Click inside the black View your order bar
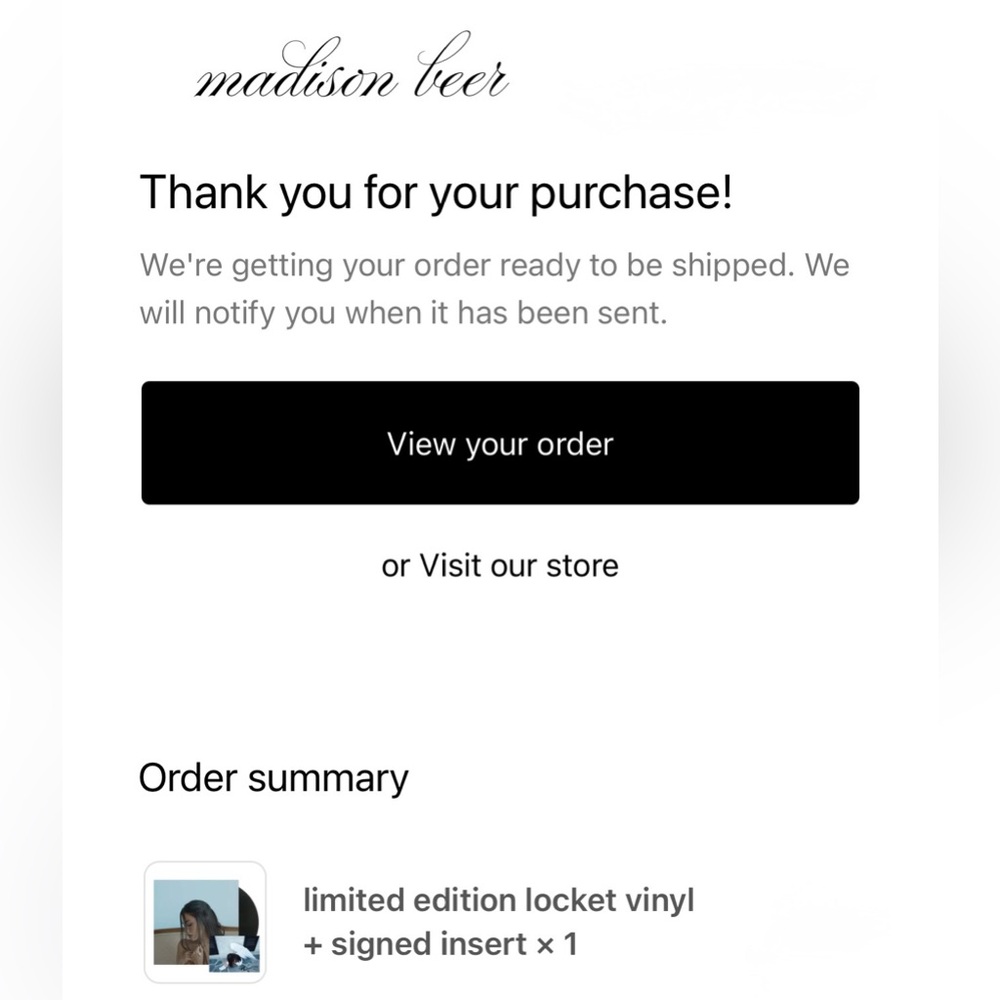This screenshot has height=1000, width=1000. click(x=500, y=443)
